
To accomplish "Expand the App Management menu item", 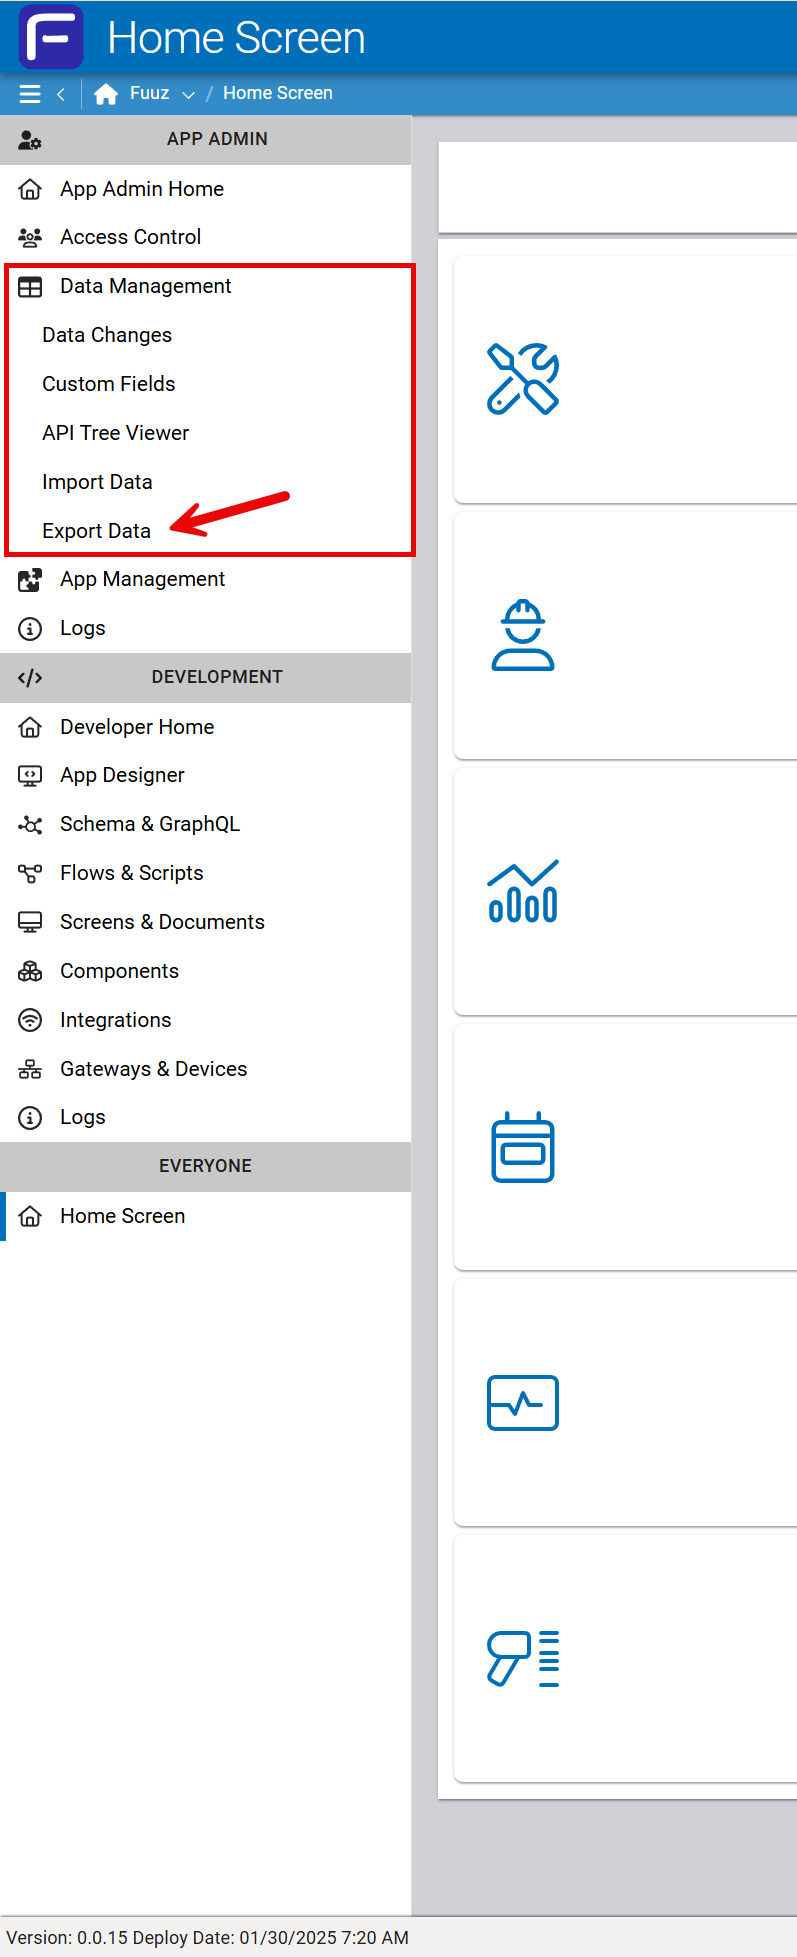I will (142, 579).
